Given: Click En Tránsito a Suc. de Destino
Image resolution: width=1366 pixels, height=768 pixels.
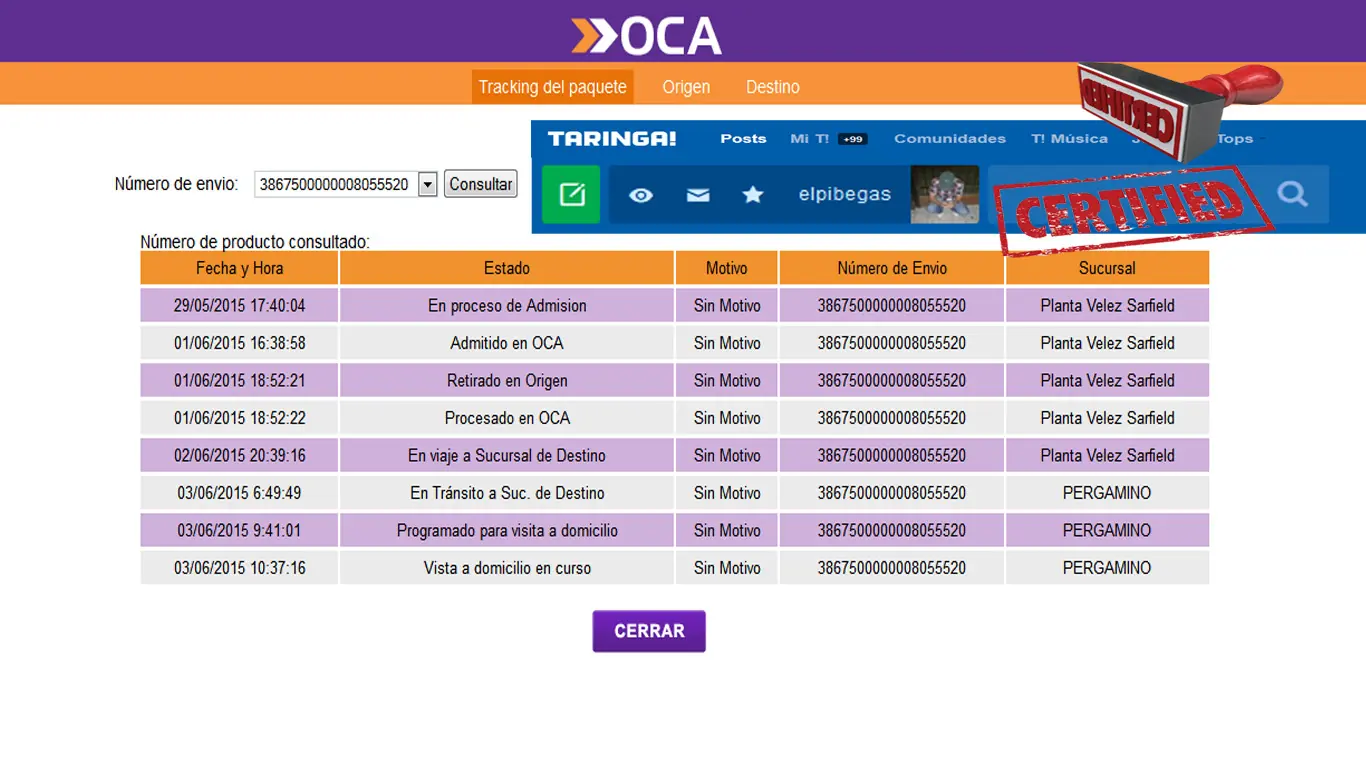Looking at the screenshot, I should pyautogui.click(x=507, y=493).
